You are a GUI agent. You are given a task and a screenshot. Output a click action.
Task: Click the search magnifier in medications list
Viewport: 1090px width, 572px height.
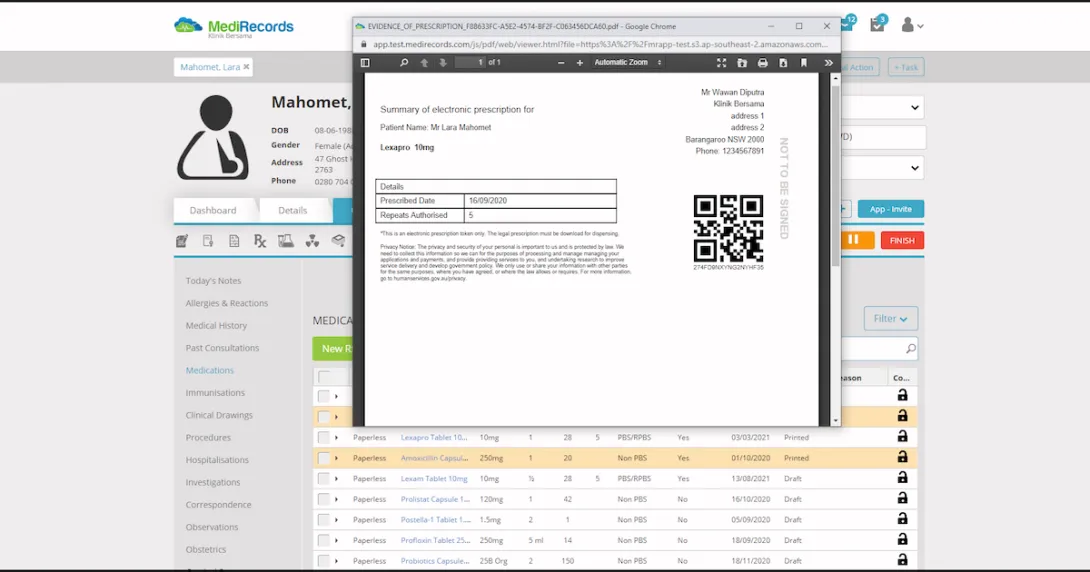(x=911, y=349)
